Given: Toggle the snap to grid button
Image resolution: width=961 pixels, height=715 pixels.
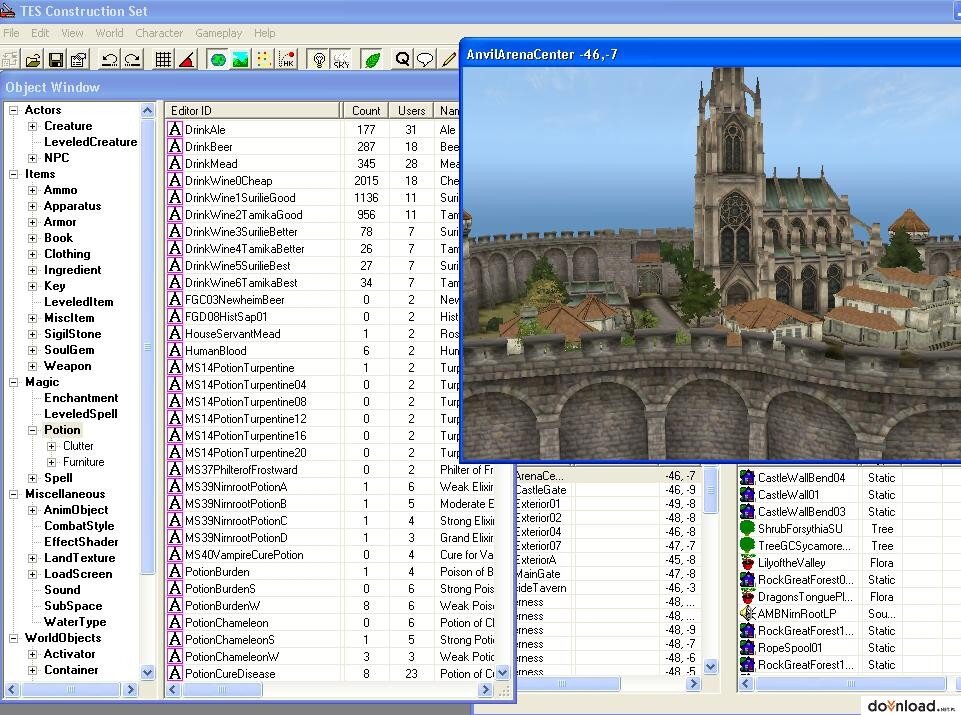Looking at the screenshot, I should pos(163,60).
